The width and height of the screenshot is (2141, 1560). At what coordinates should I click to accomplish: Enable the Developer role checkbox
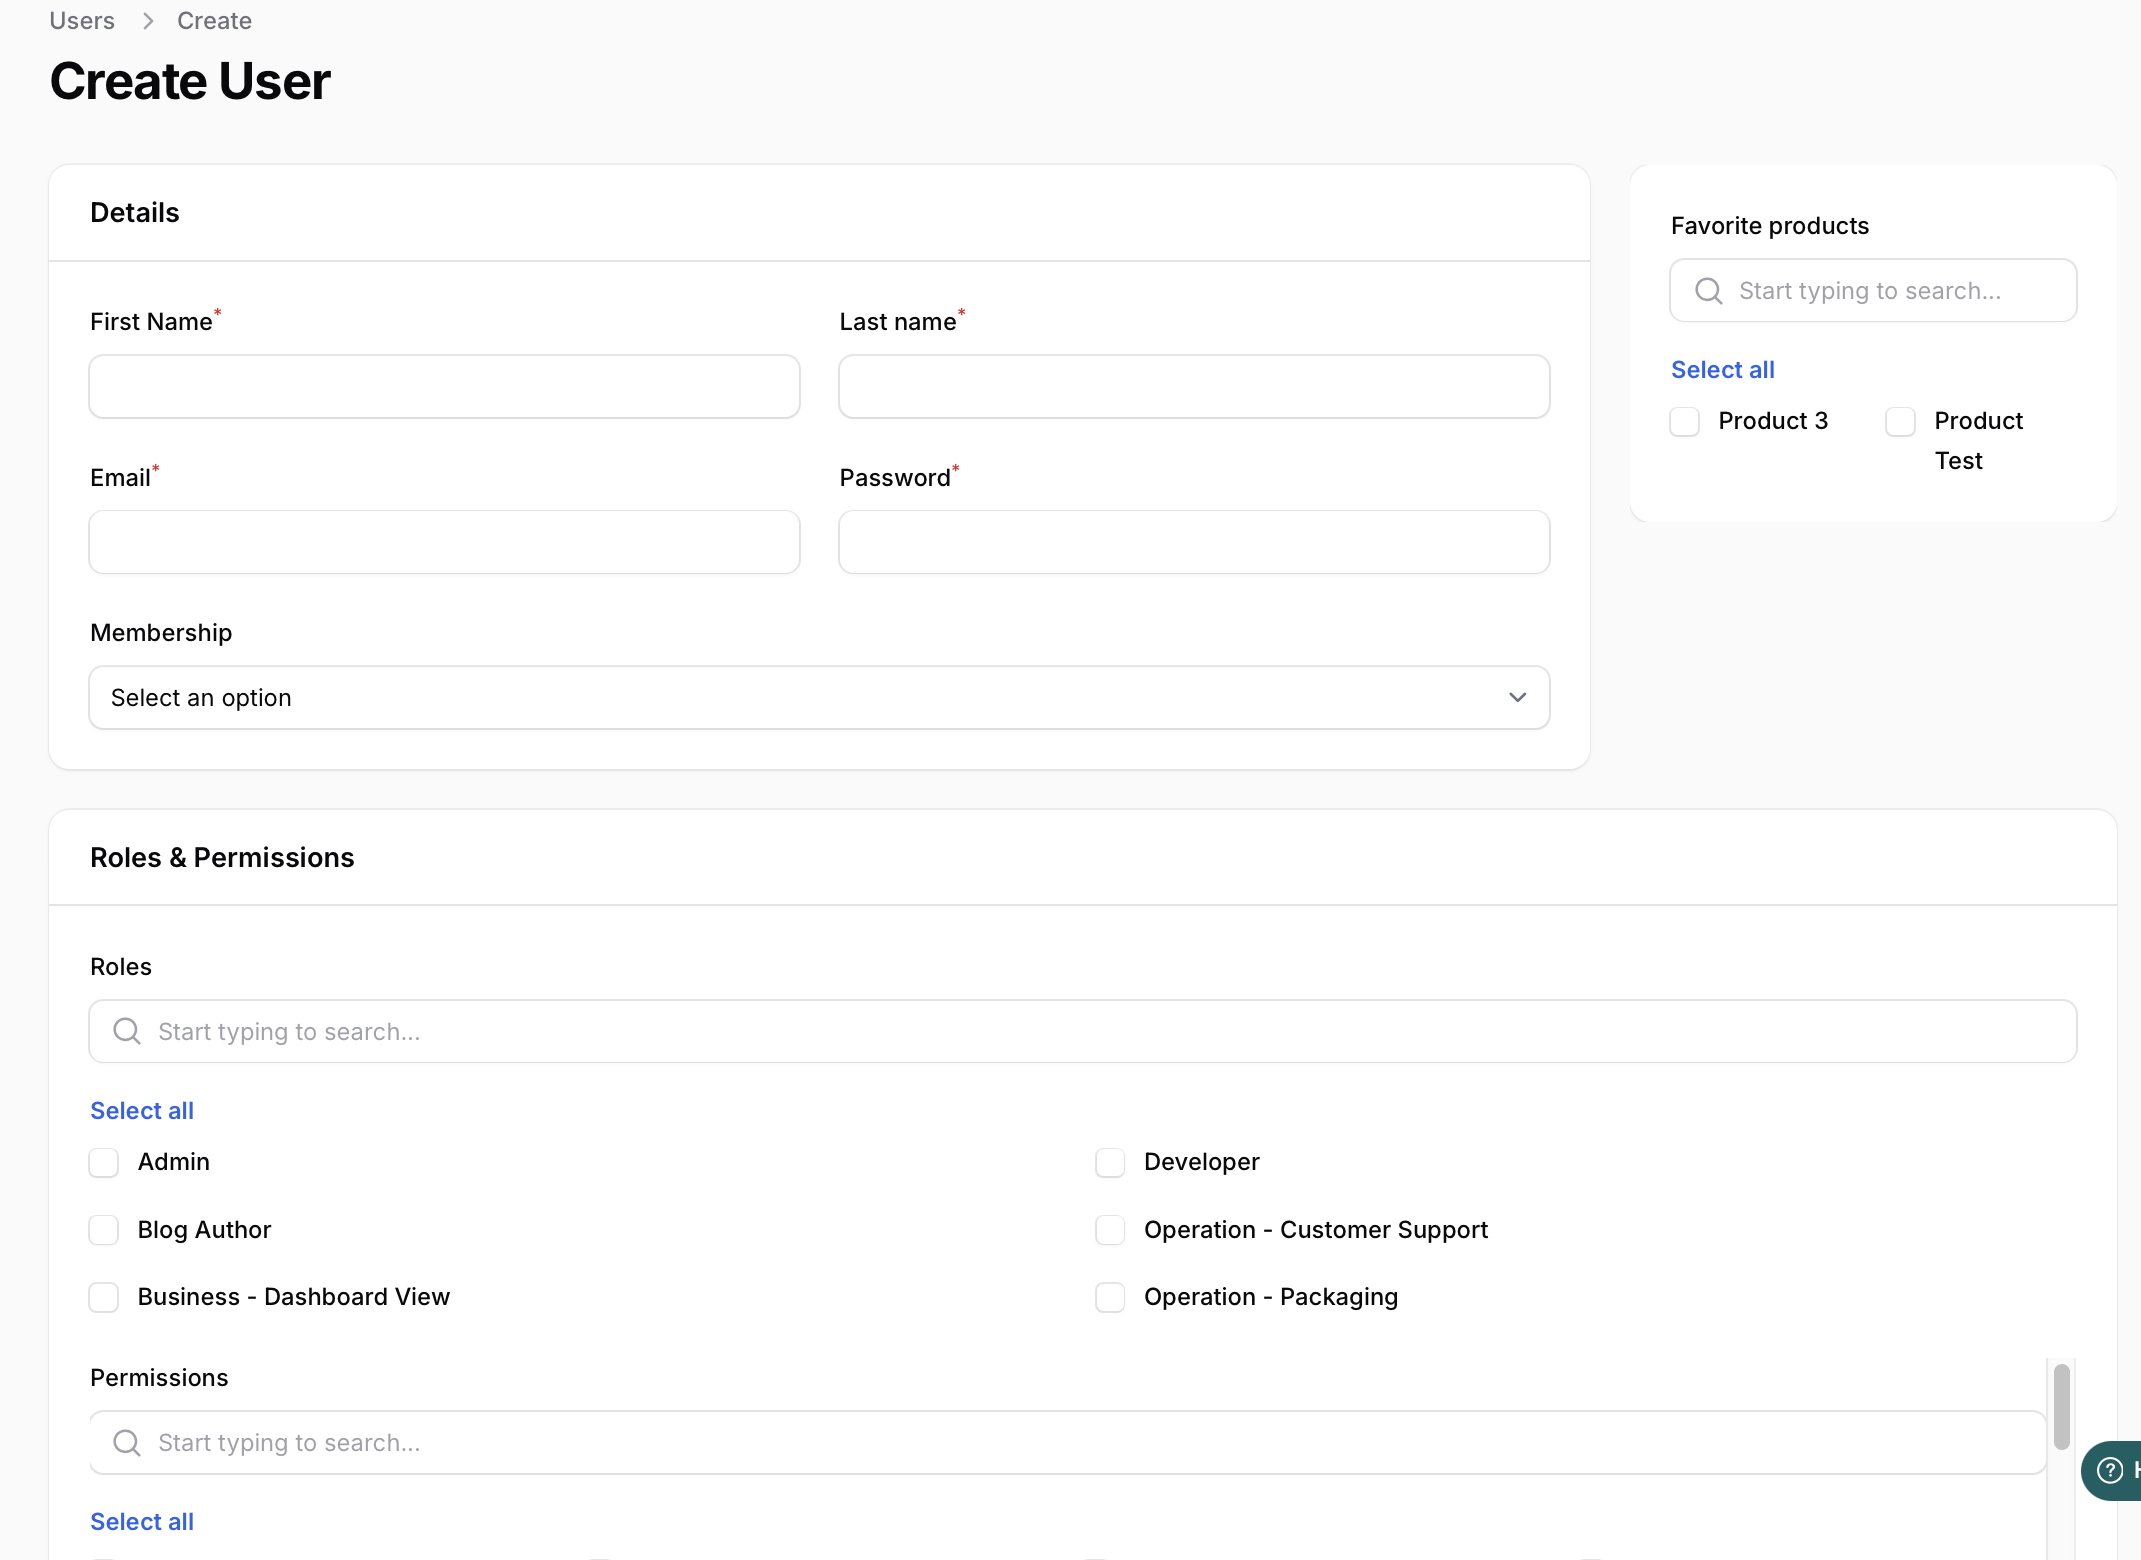[1110, 1162]
